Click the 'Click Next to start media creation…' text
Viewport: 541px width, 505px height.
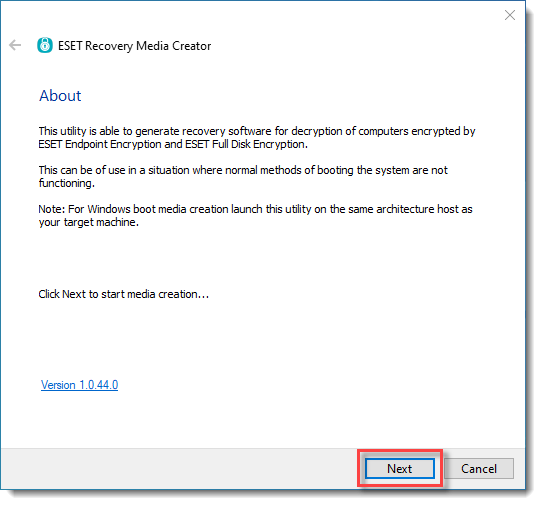pyautogui.click(x=124, y=294)
